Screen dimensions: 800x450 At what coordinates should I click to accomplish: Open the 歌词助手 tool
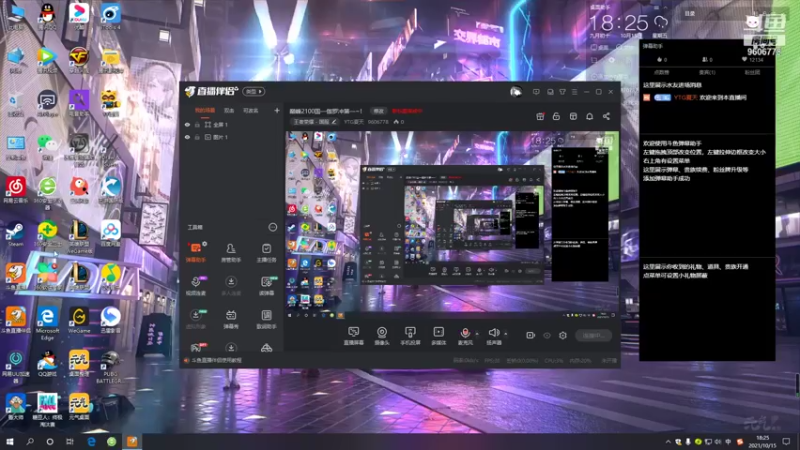click(x=266, y=319)
